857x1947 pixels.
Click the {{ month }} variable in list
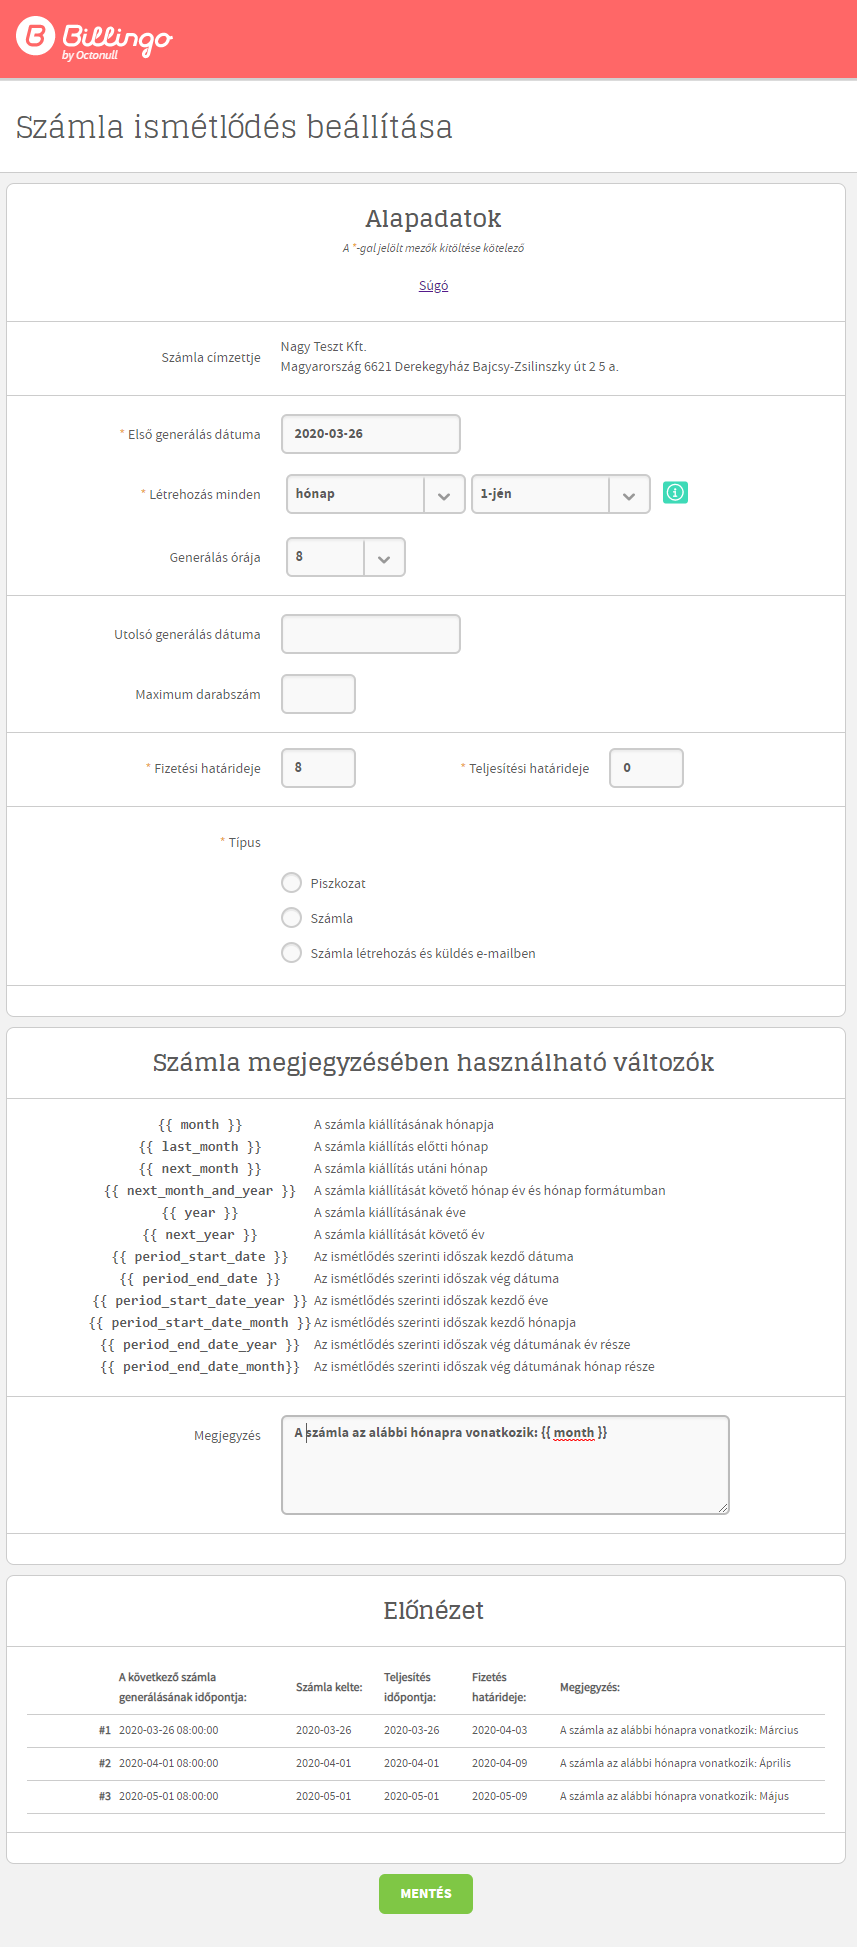(200, 1125)
